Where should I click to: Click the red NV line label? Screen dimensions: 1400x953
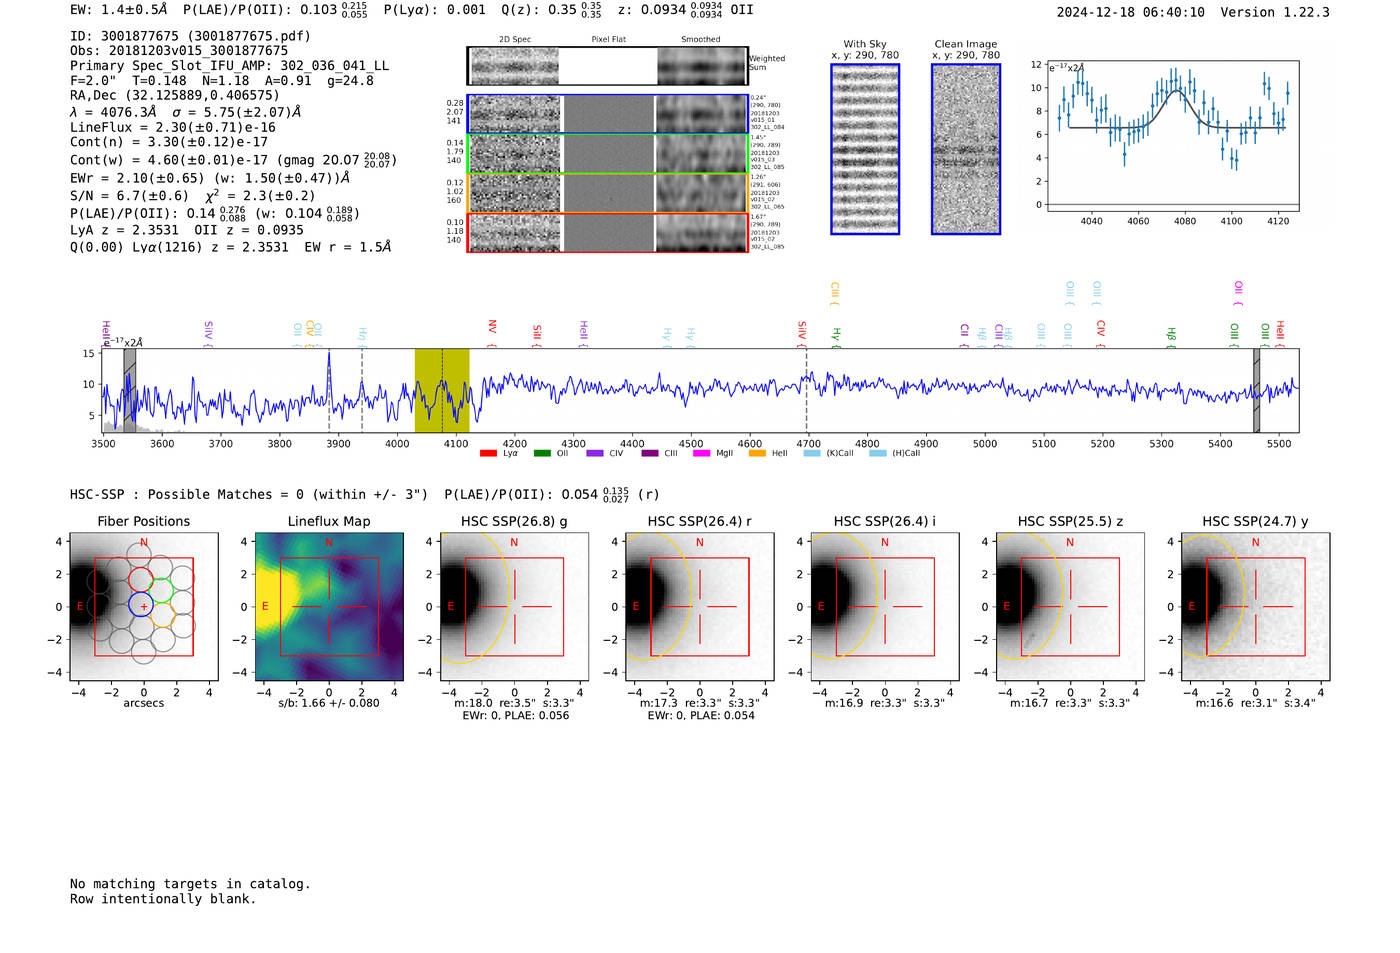(492, 333)
